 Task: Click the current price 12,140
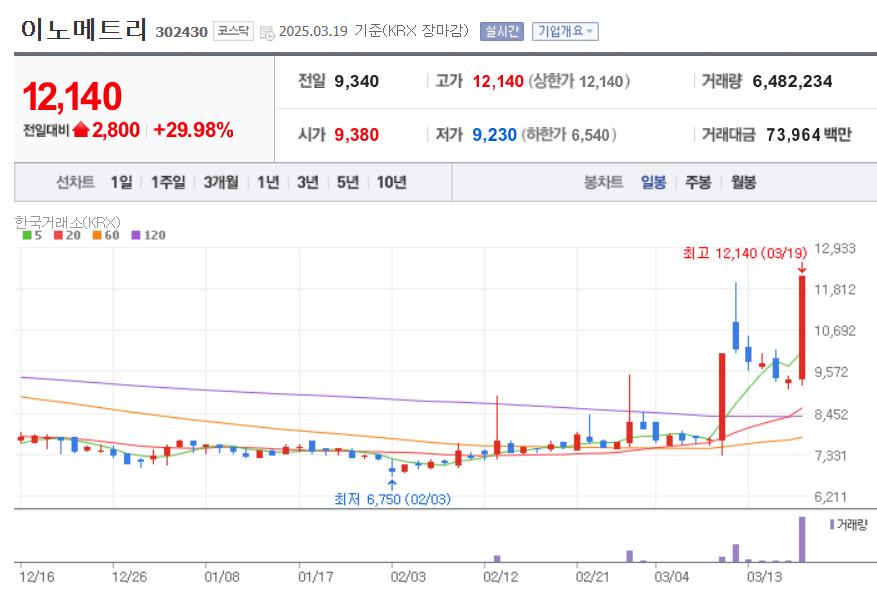point(72,97)
